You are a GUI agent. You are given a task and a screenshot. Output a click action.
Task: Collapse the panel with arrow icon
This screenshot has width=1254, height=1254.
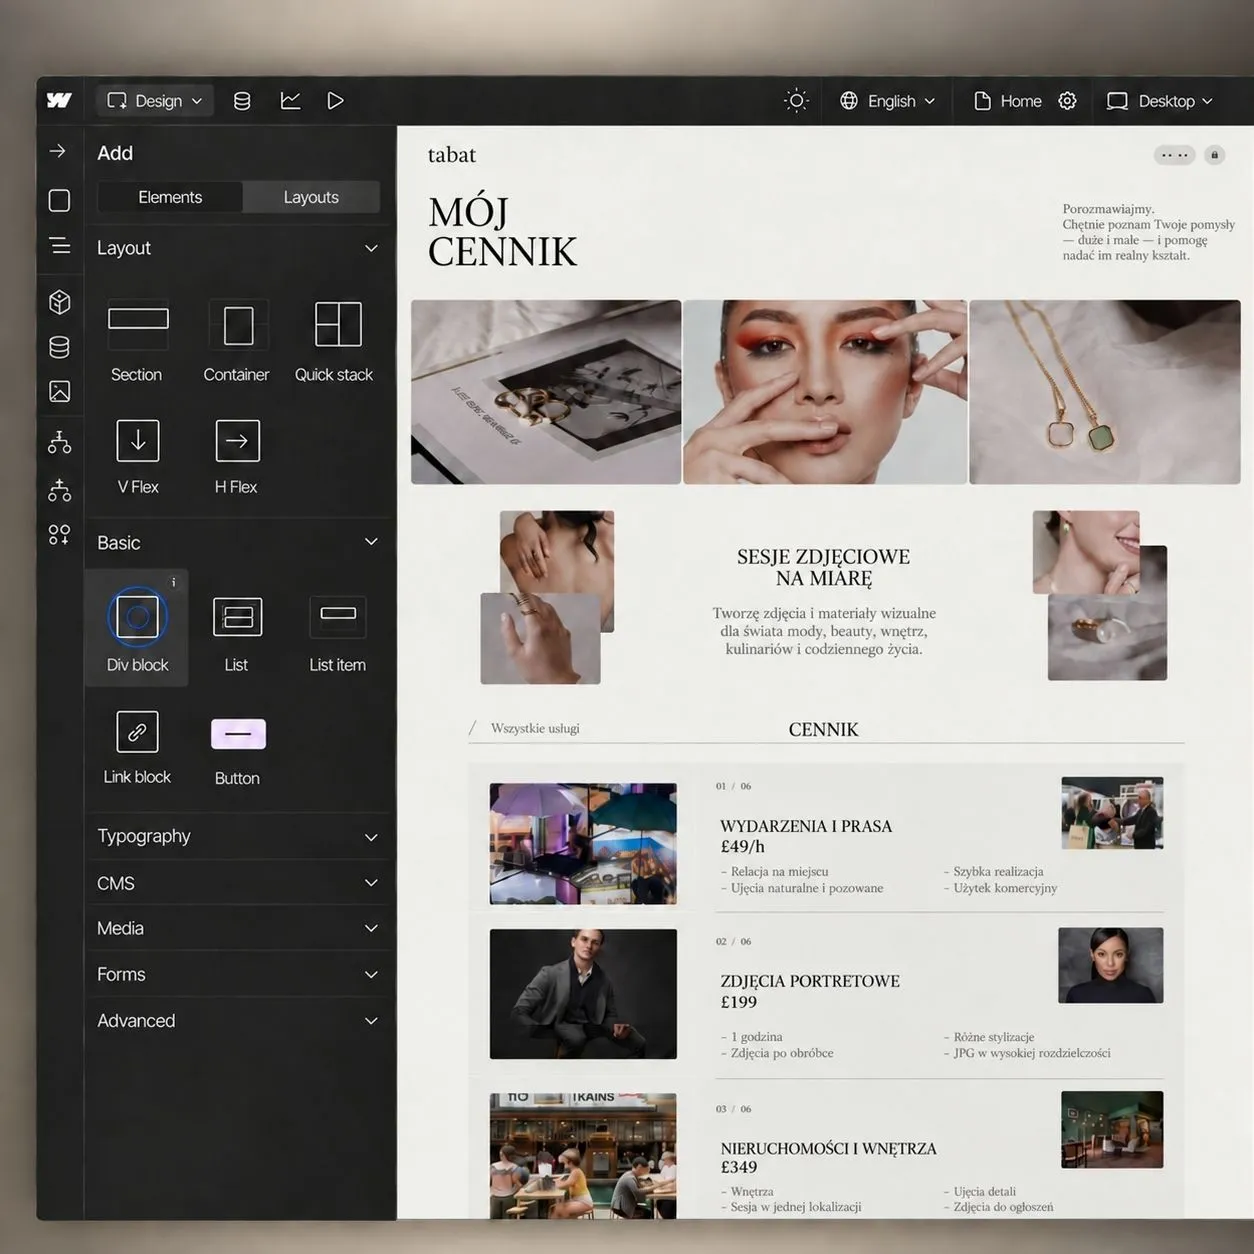pyautogui.click(x=58, y=151)
